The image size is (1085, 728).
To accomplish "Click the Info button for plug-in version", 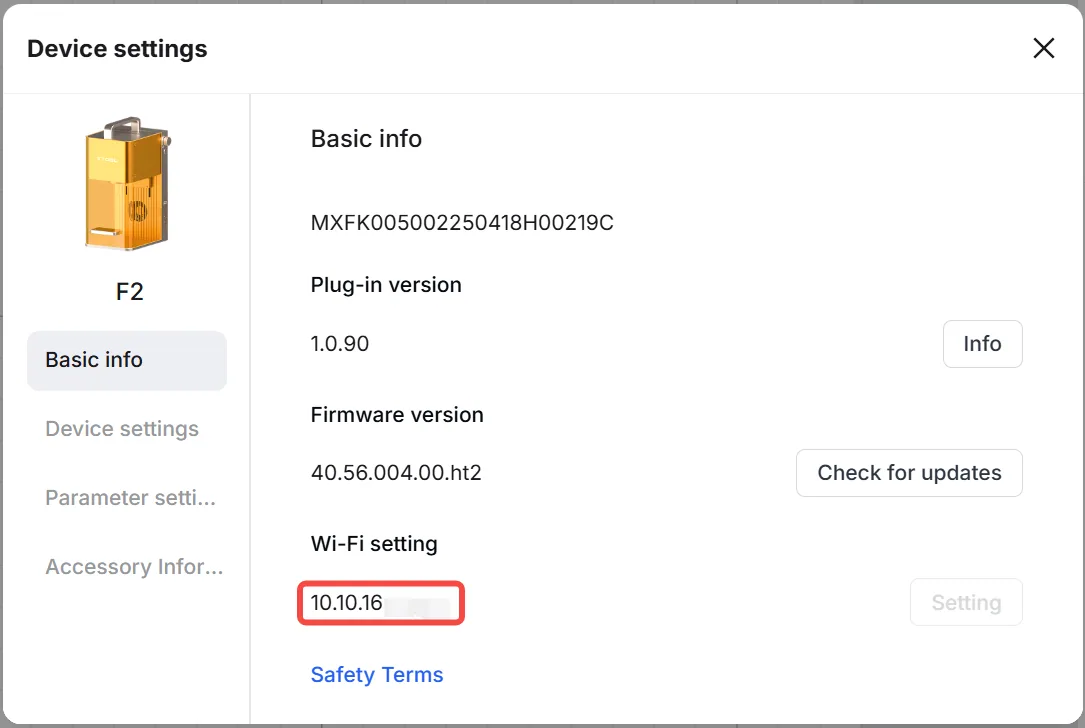I will click(983, 344).
